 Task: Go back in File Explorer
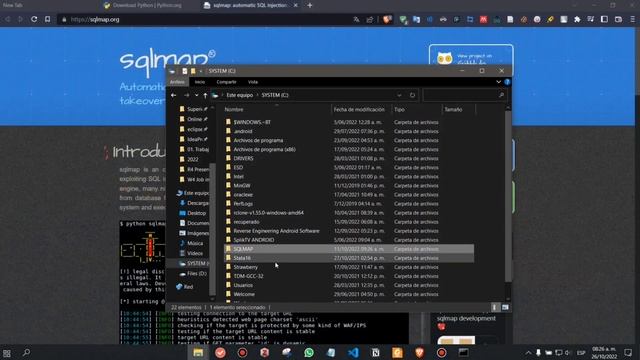point(174,95)
